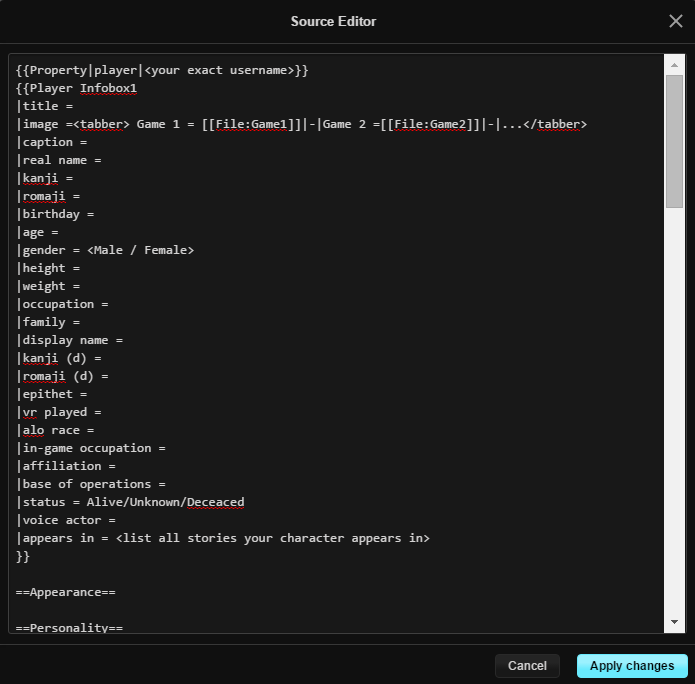The height and width of the screenshot is (684, 695).
Task: Click the '|status = Alive/Unknown/Deceaced' line
Action: coord(130,502)
